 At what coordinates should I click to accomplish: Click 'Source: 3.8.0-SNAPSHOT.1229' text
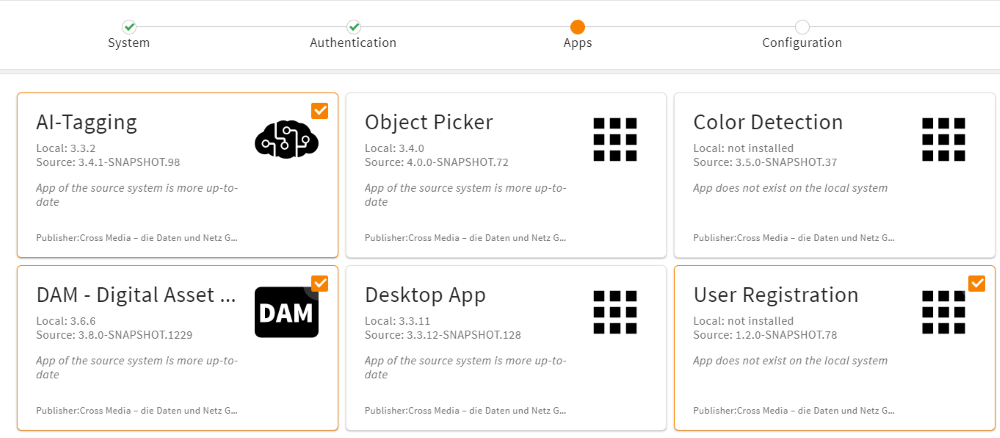114,335
